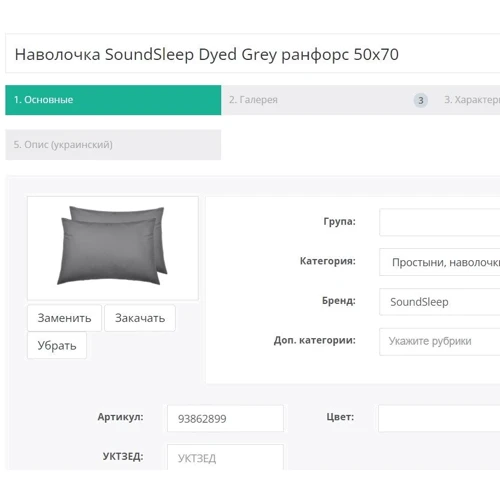Click the Доп. категории field Укажите рубрики

click(439, 342)
